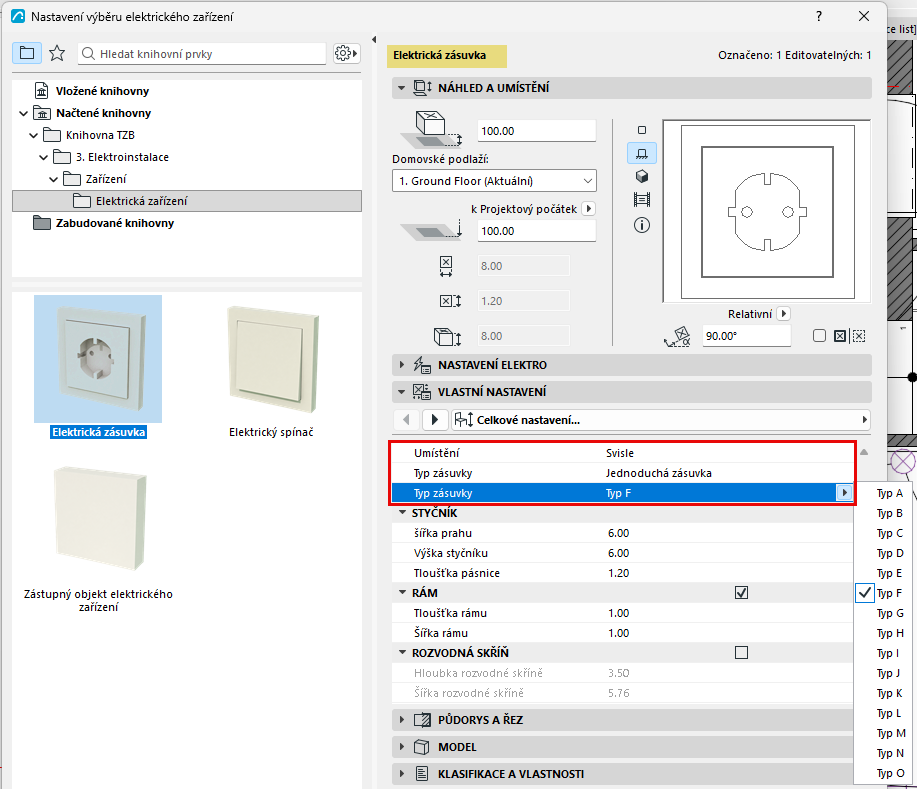Show favorites with the star icon
Viewport: 917px width, 789px height.
[57, 53]
